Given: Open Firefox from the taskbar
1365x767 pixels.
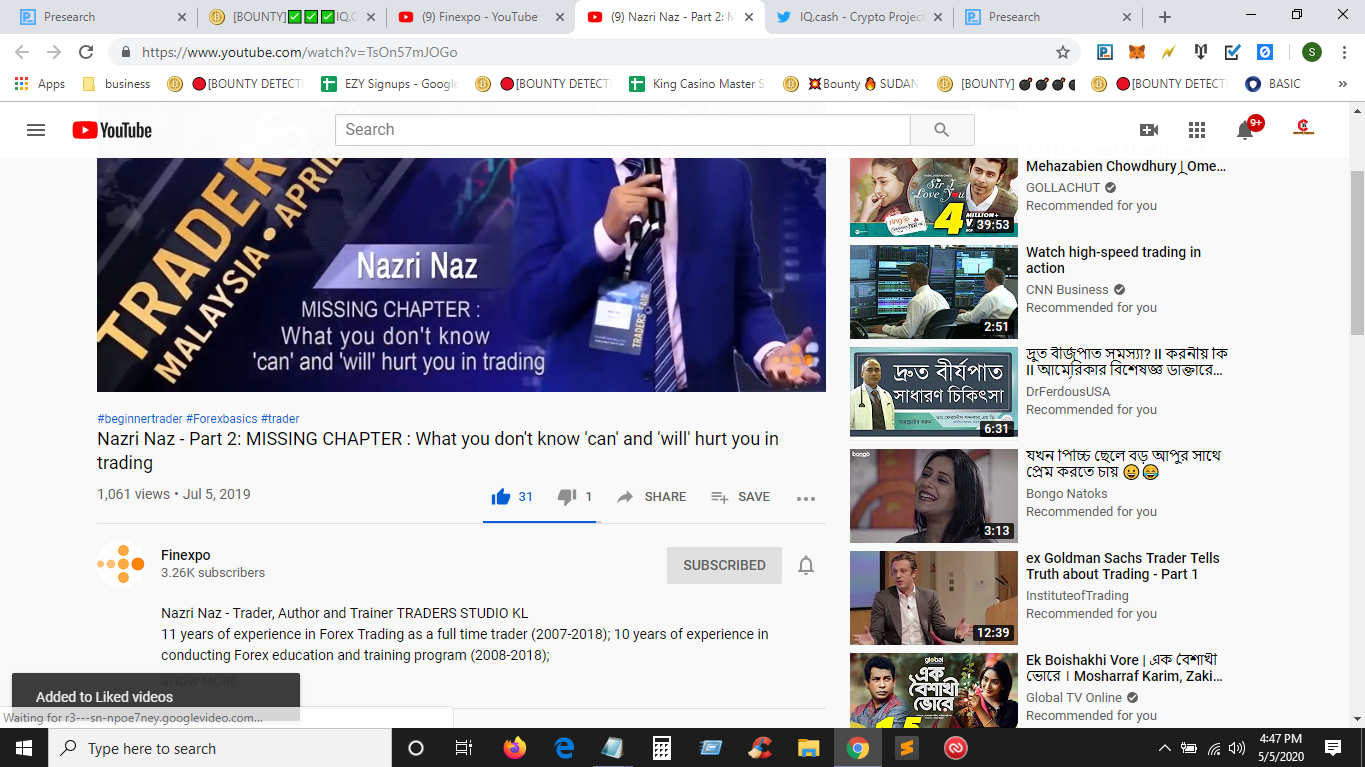Looking at the screenshot, I should 515,748.
